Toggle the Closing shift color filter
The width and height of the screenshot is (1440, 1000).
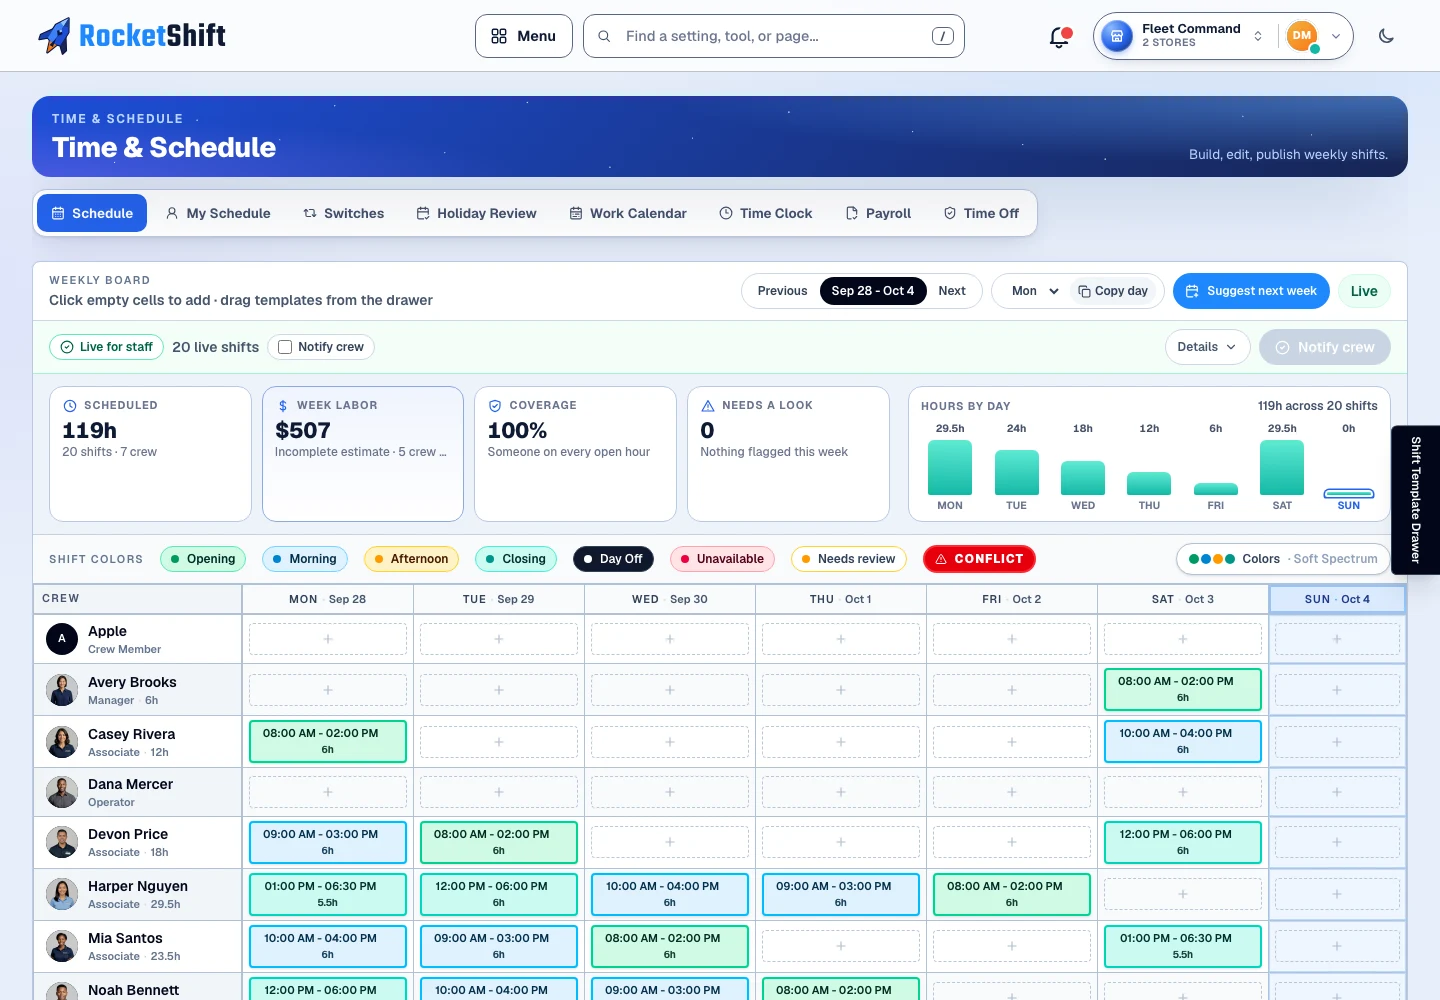[516, 559]
